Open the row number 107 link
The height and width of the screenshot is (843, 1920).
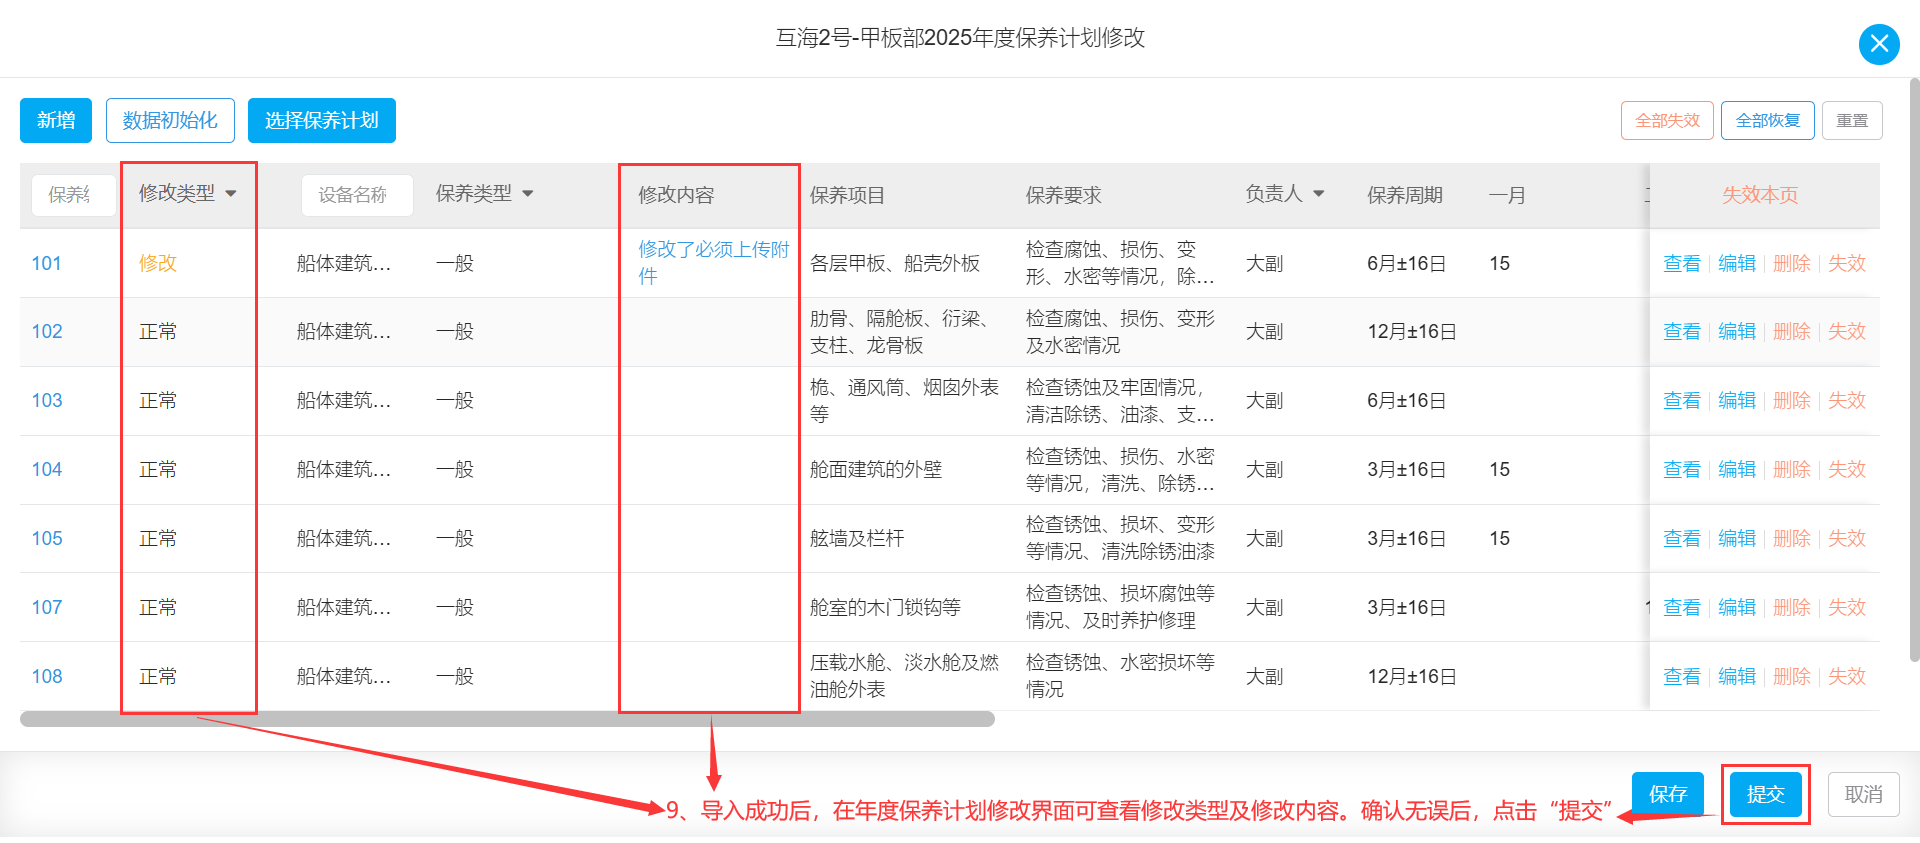coord(47,607)
